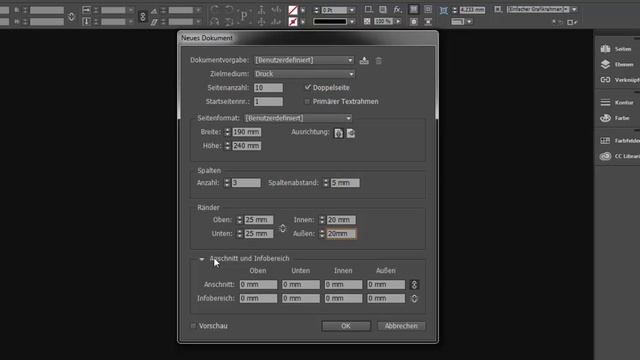Toggle Anschnitt link chain icon
The height and width of the screenshot is (360, 640).
pos(414,284)
